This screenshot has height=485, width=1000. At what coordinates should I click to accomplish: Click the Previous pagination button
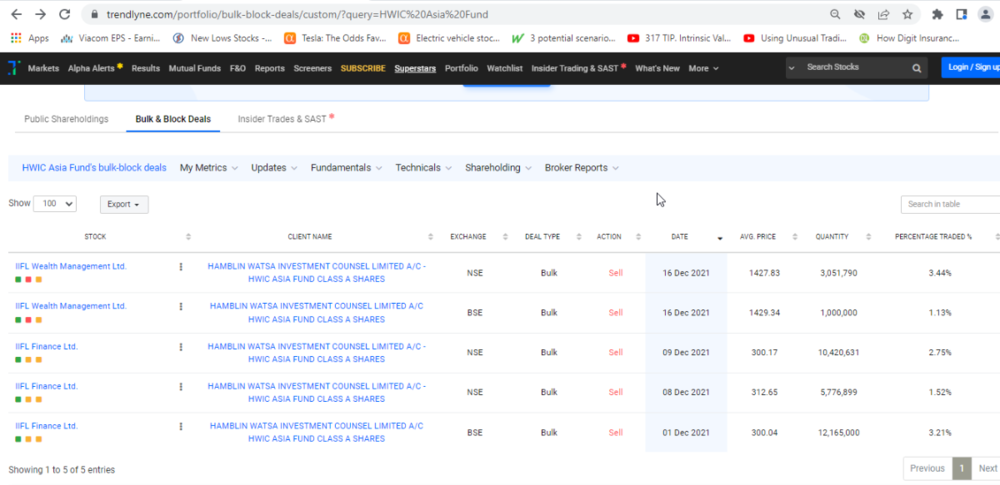pyautogui.click(x=927, y=468)
